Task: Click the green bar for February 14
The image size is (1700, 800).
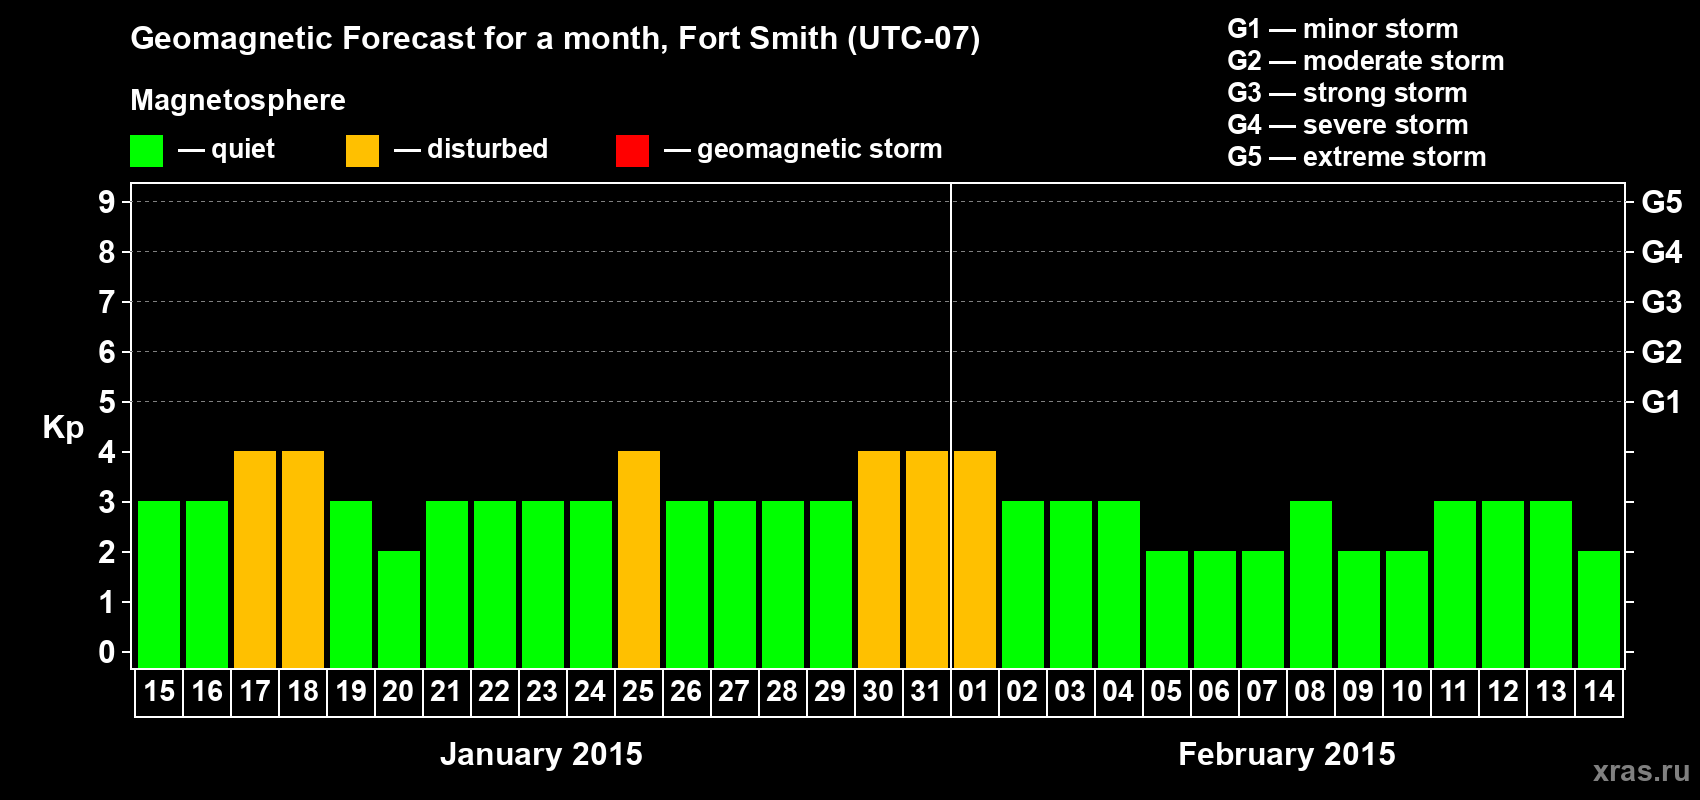Action: [1599, 609]
